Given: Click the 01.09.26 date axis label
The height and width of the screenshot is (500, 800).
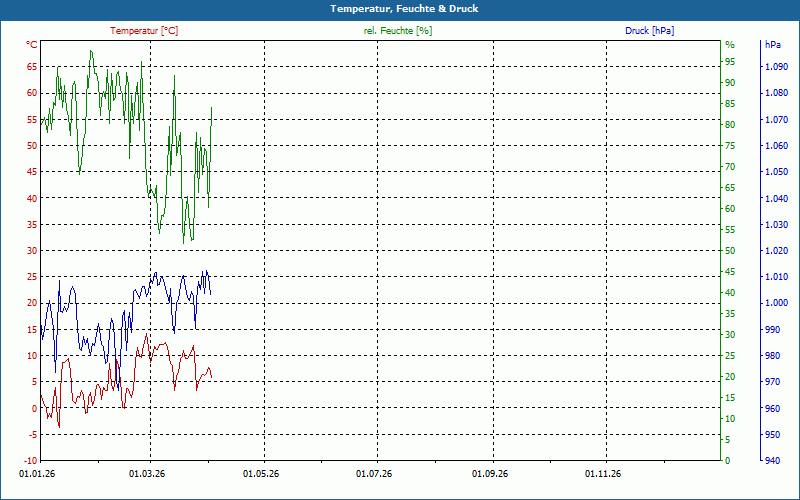Looking at the screenshot, I should coord(491,474).
